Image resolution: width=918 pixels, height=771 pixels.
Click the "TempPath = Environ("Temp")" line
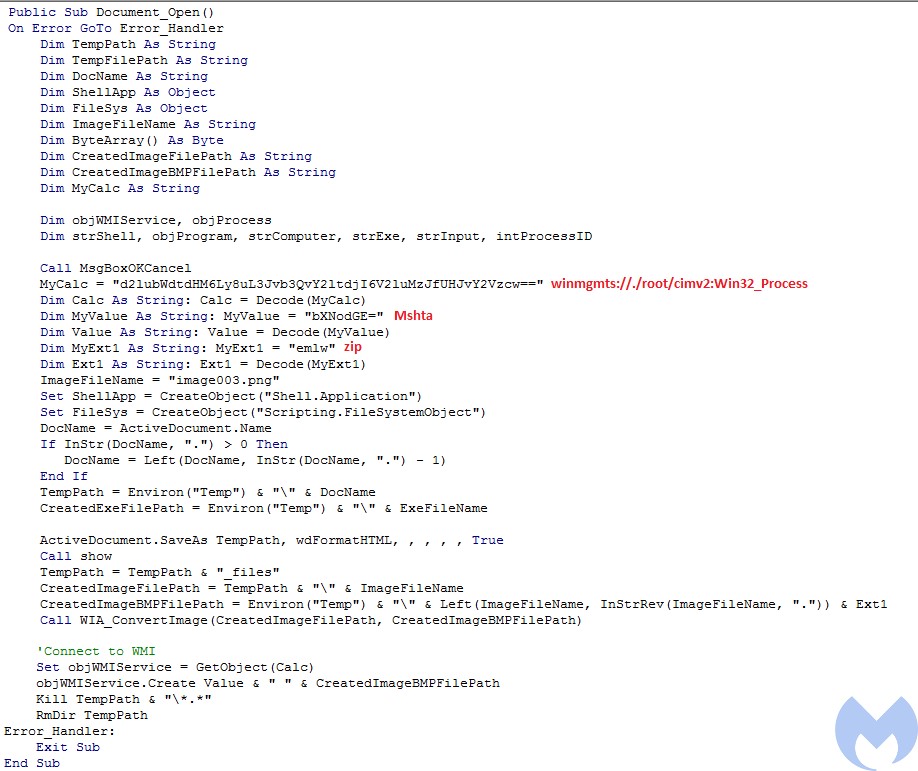pos(208,492)
